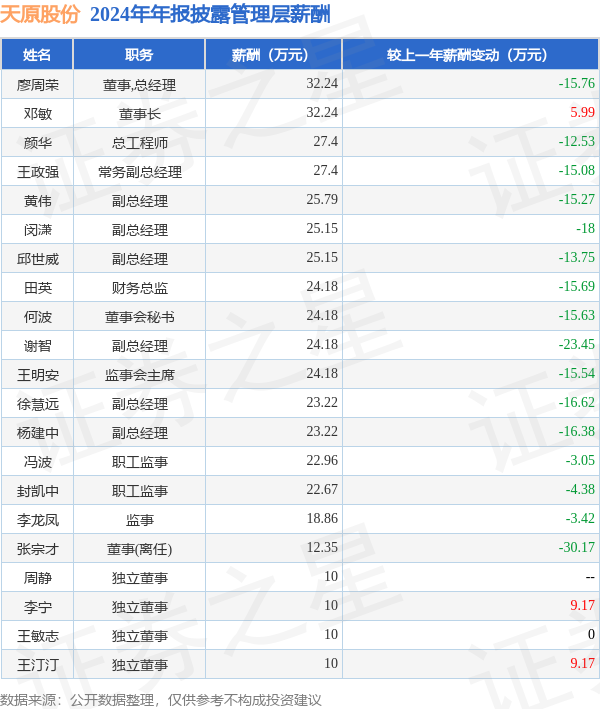Click the 董事(离任) position cell
Screen dimensions: 600x709
pos(139,548)
